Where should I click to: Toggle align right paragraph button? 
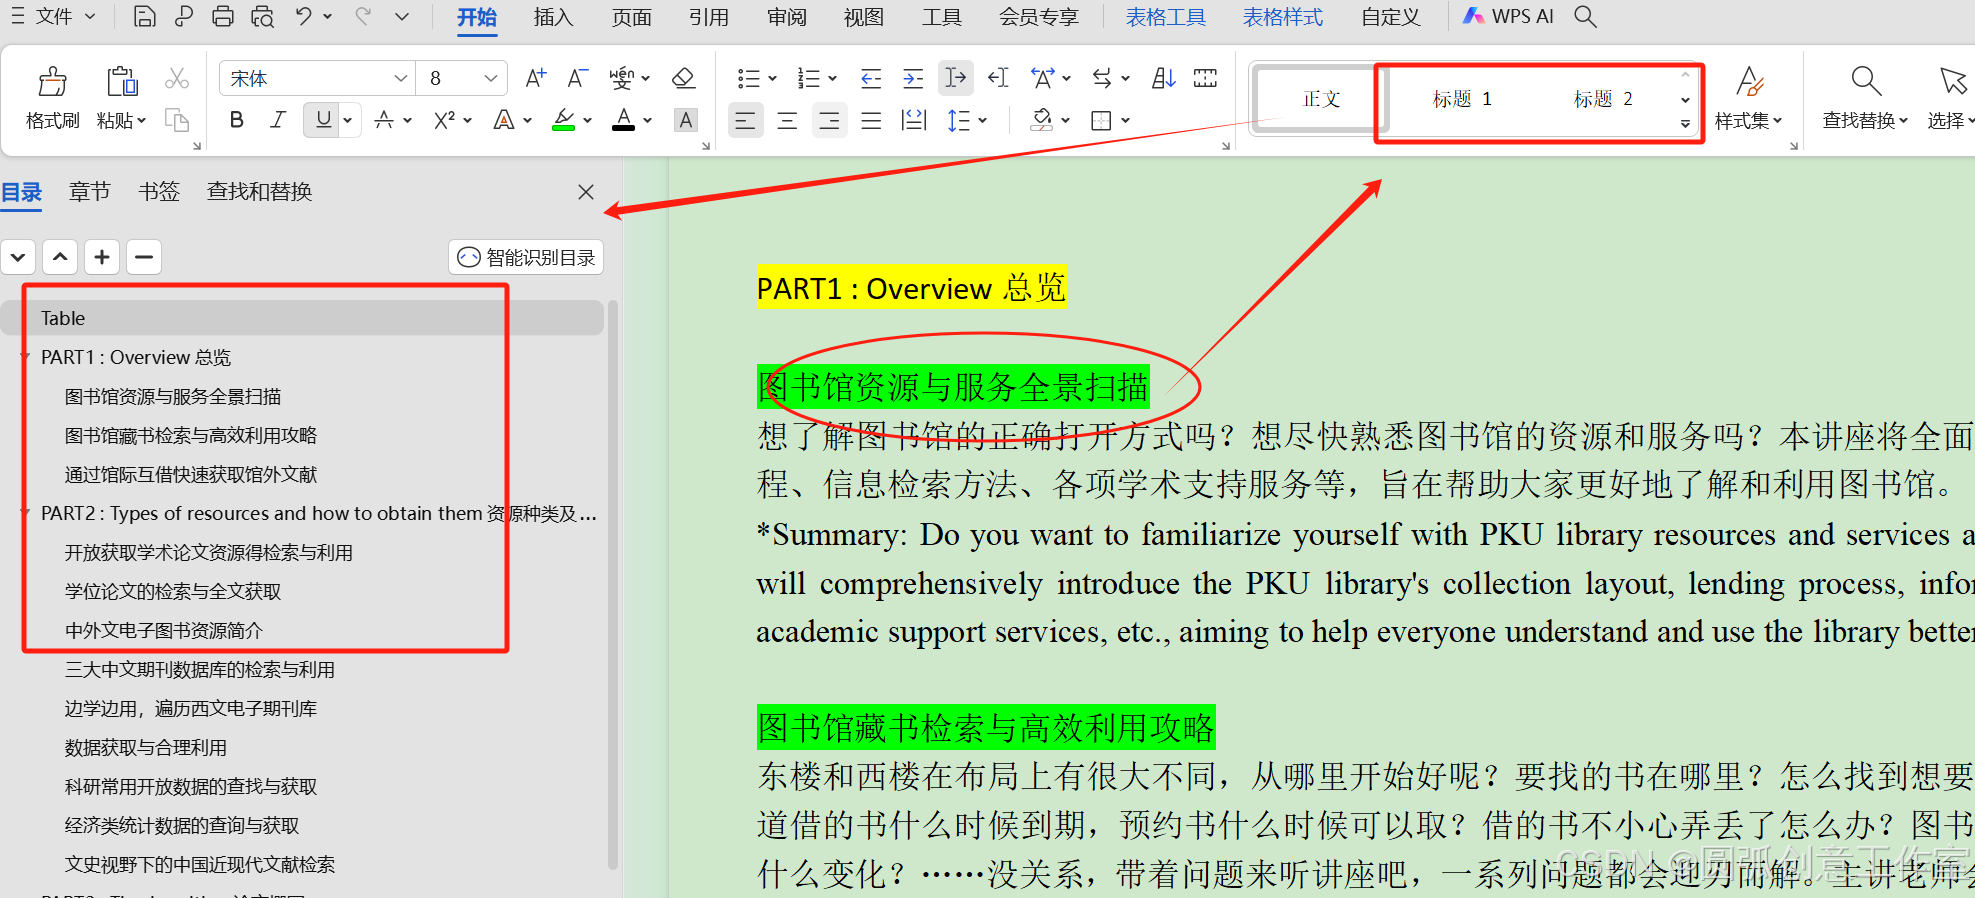[829, 121]
